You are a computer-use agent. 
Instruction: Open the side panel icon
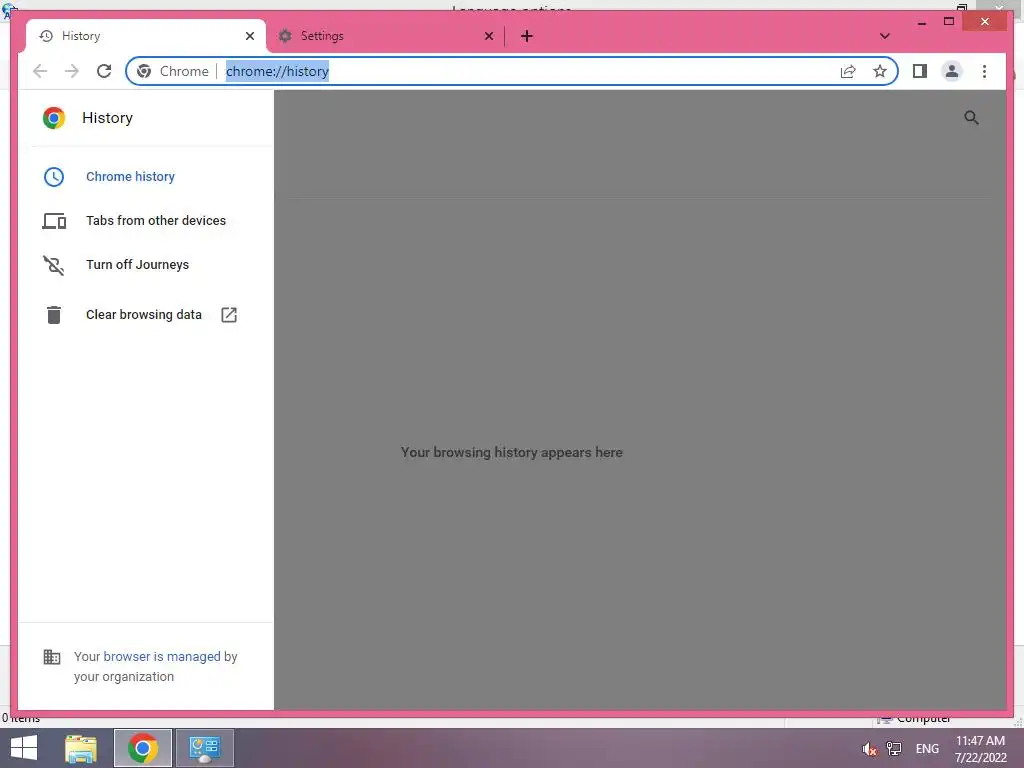pos(920,71)
